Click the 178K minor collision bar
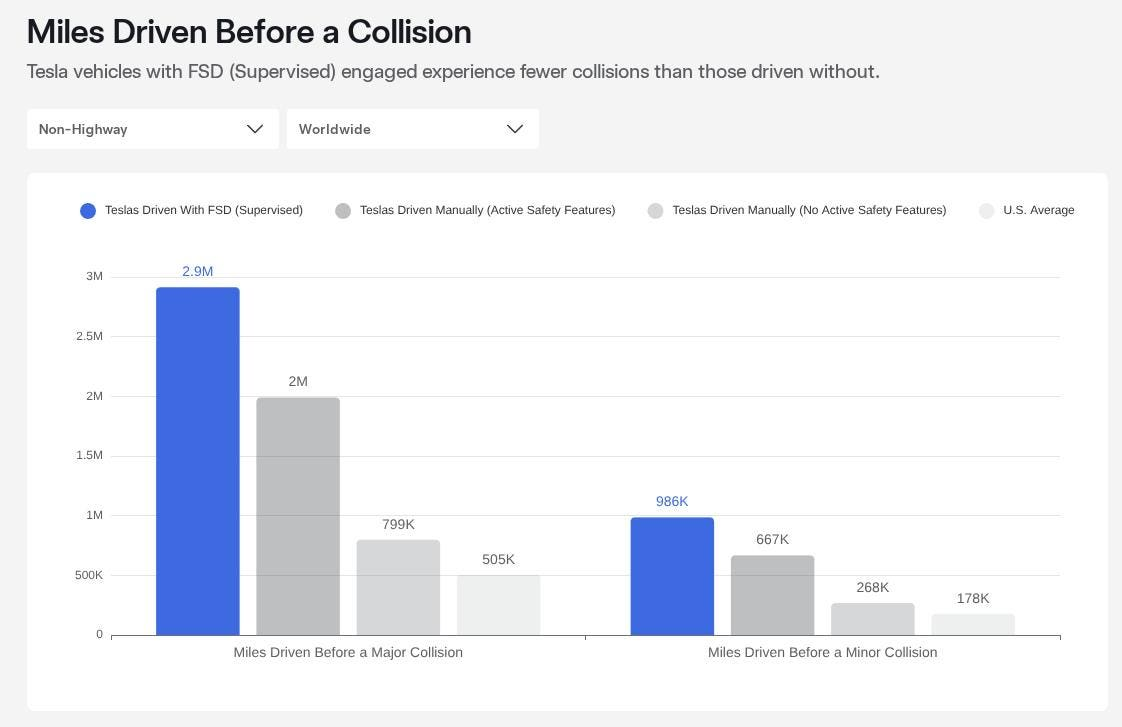This screenshot has height=727, width=1122. point(972,625)
